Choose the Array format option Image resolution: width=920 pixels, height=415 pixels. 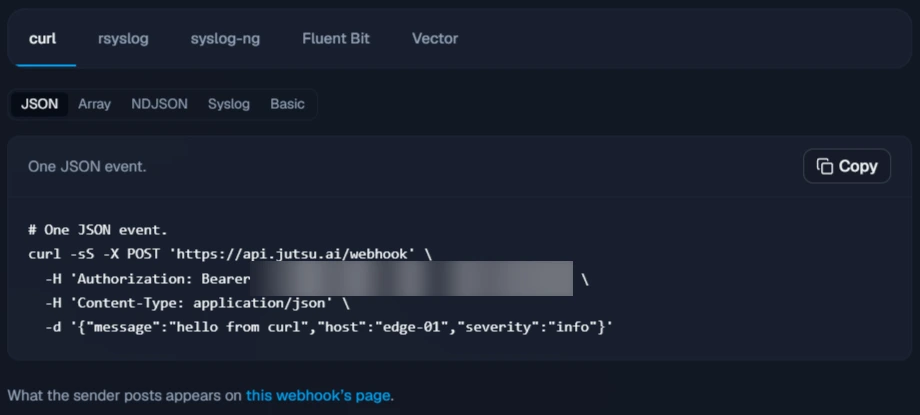[94, 104]
